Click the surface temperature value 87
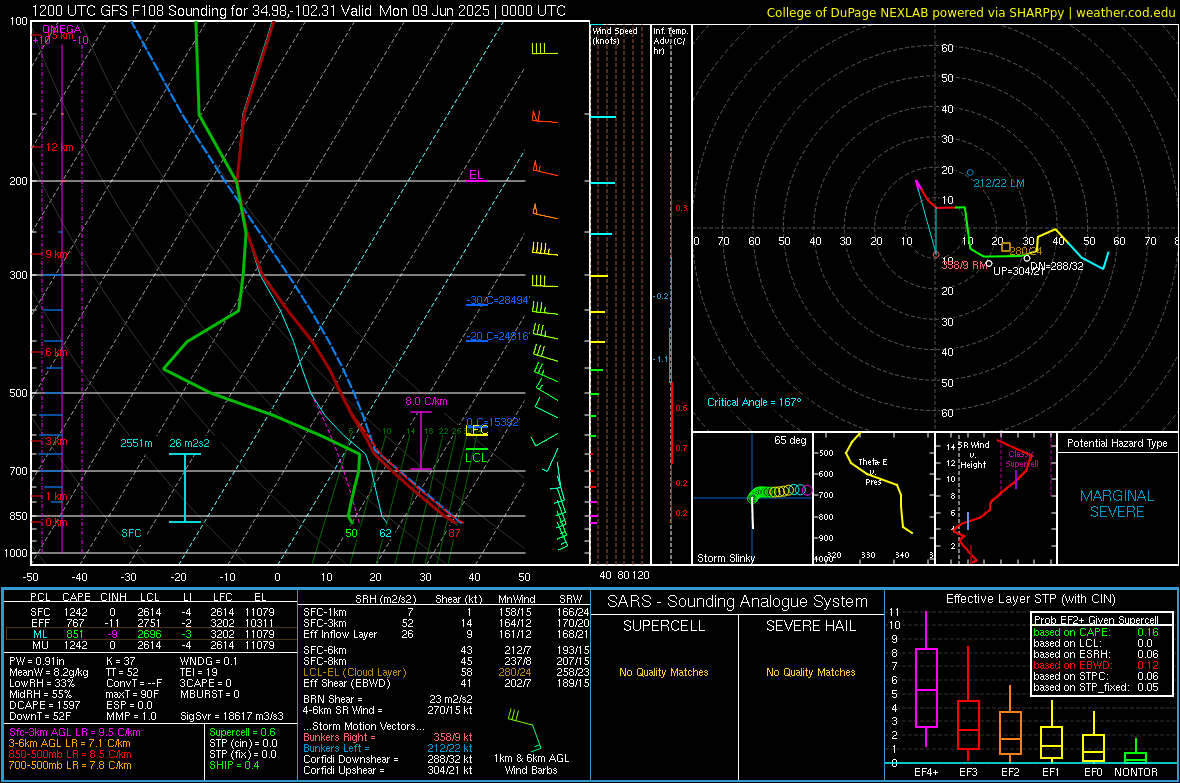The height and width of the screenshot is (783, 1180). click(x=454, y=533)
